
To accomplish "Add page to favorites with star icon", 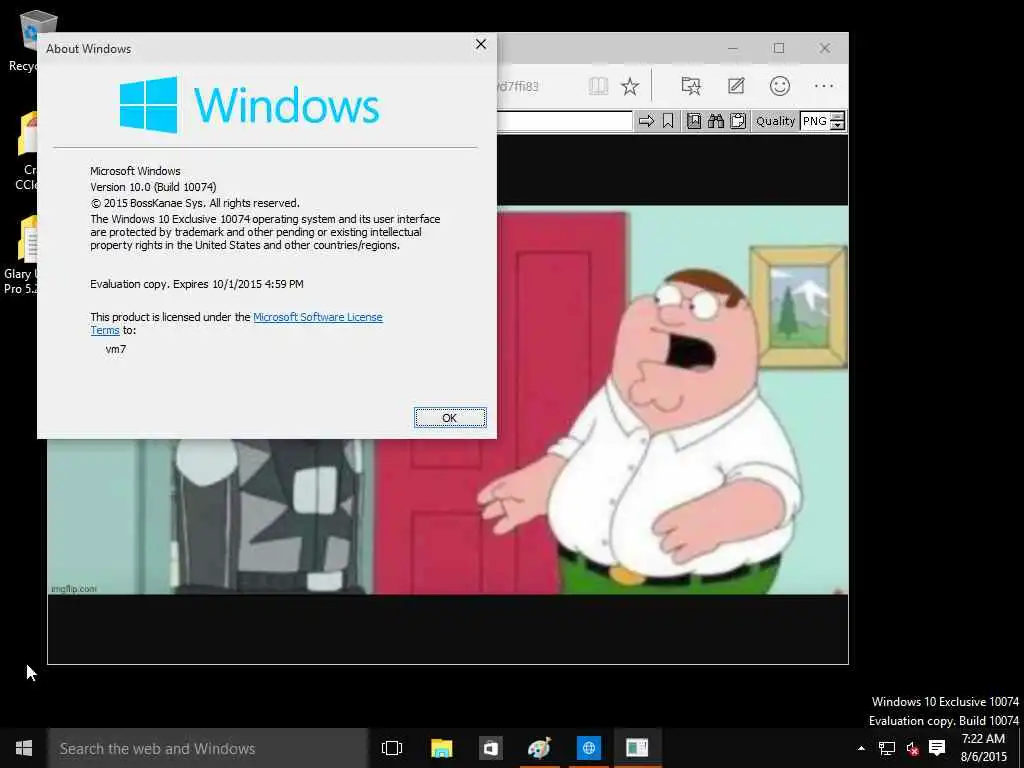I will coord(630,86).
